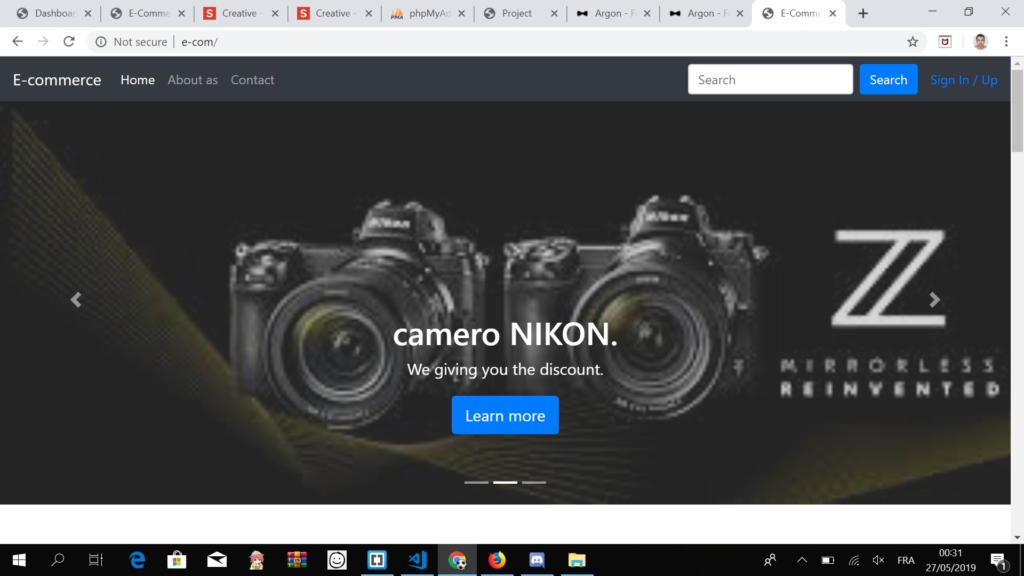Bookmark this page with the star
Image resolution: width=1024 pixels, height=576 pixels.
click(x=912, y=42)
